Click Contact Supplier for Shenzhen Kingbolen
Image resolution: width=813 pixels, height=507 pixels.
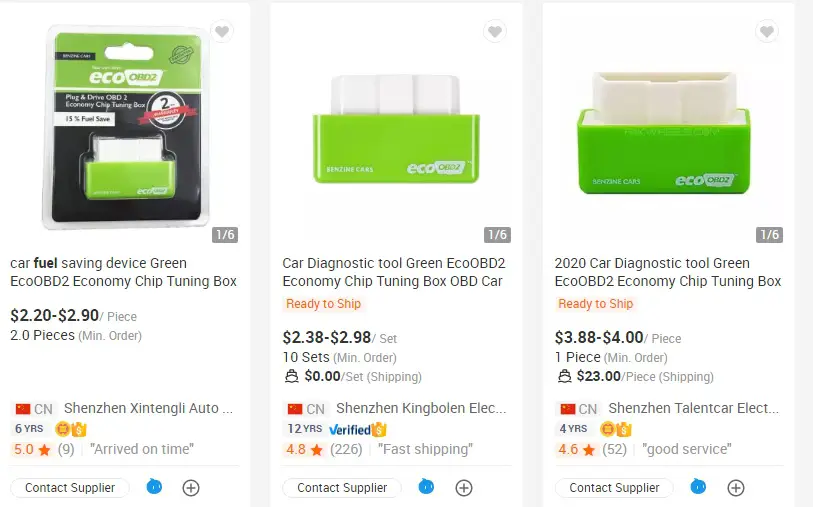pyautogui.click(x=342, y=488)
